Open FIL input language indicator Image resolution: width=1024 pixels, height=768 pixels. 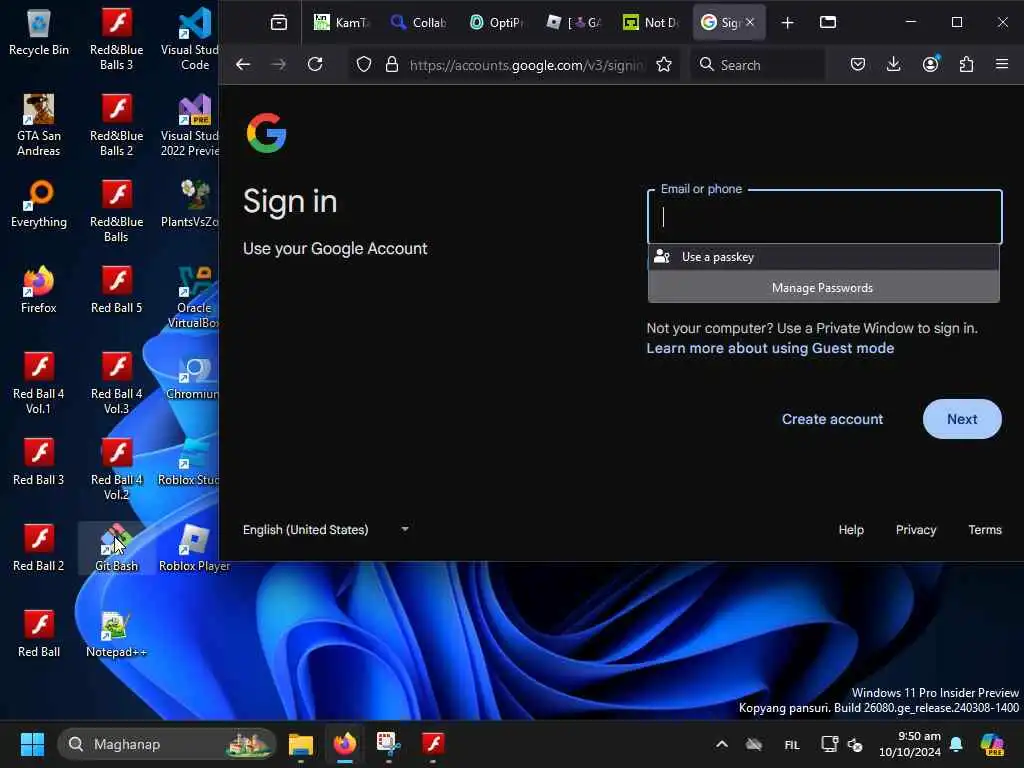(x=792, y=744)
